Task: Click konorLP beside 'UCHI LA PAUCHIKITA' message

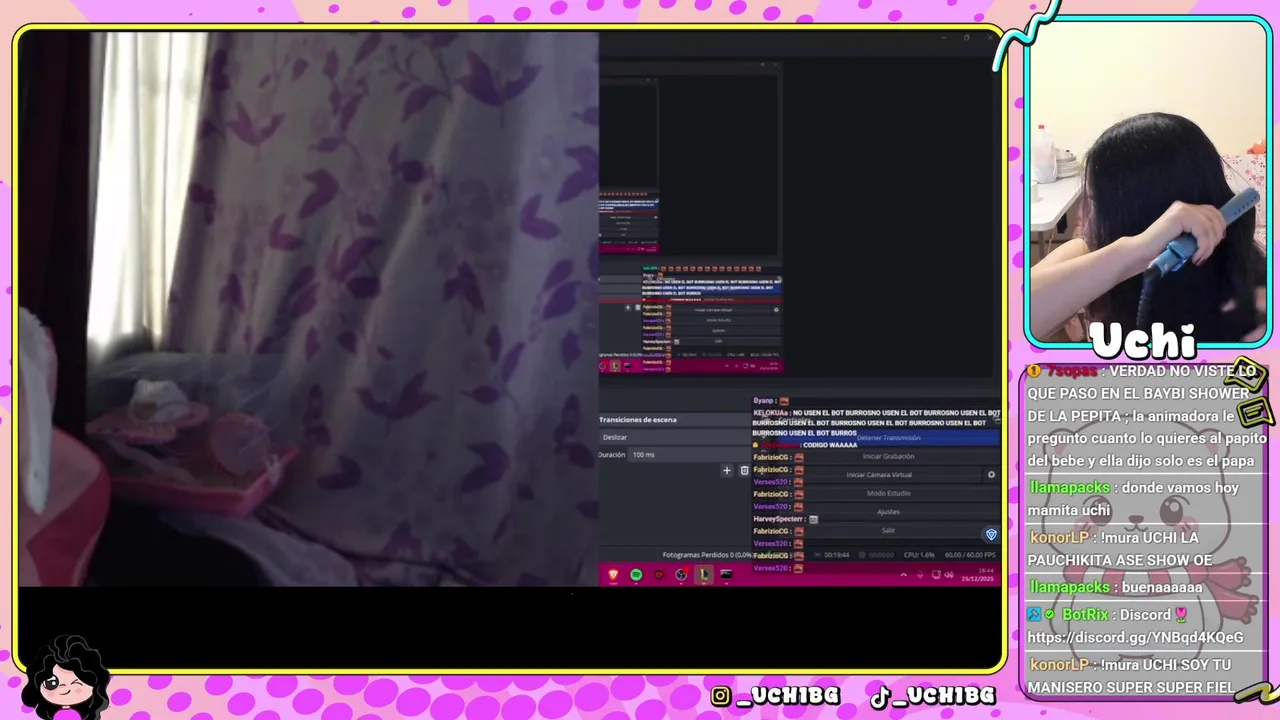Action: [x=1059, y=537]
